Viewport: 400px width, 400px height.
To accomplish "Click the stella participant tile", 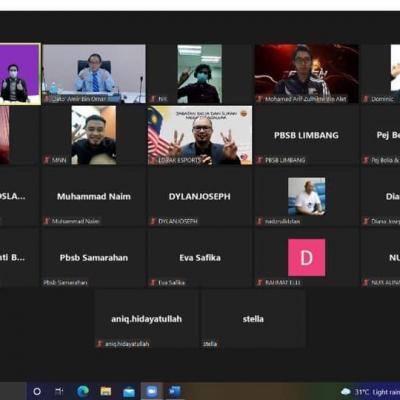I will click(253, 319).
